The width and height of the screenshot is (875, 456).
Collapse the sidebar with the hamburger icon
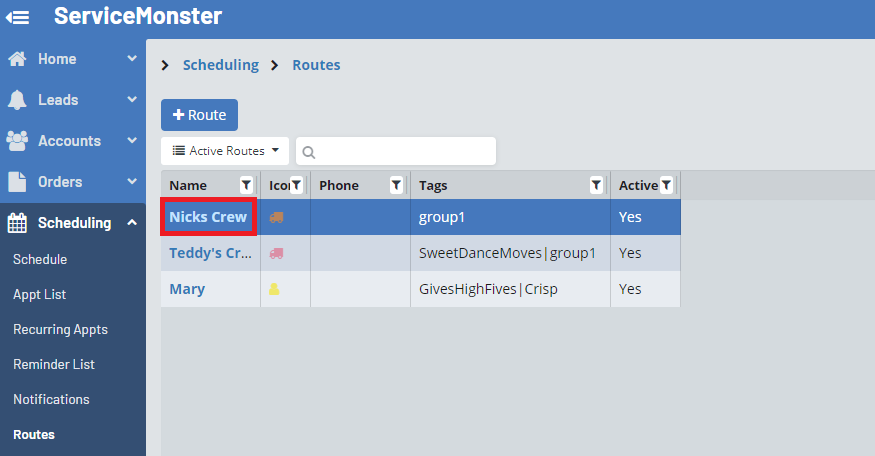point(18,17)
